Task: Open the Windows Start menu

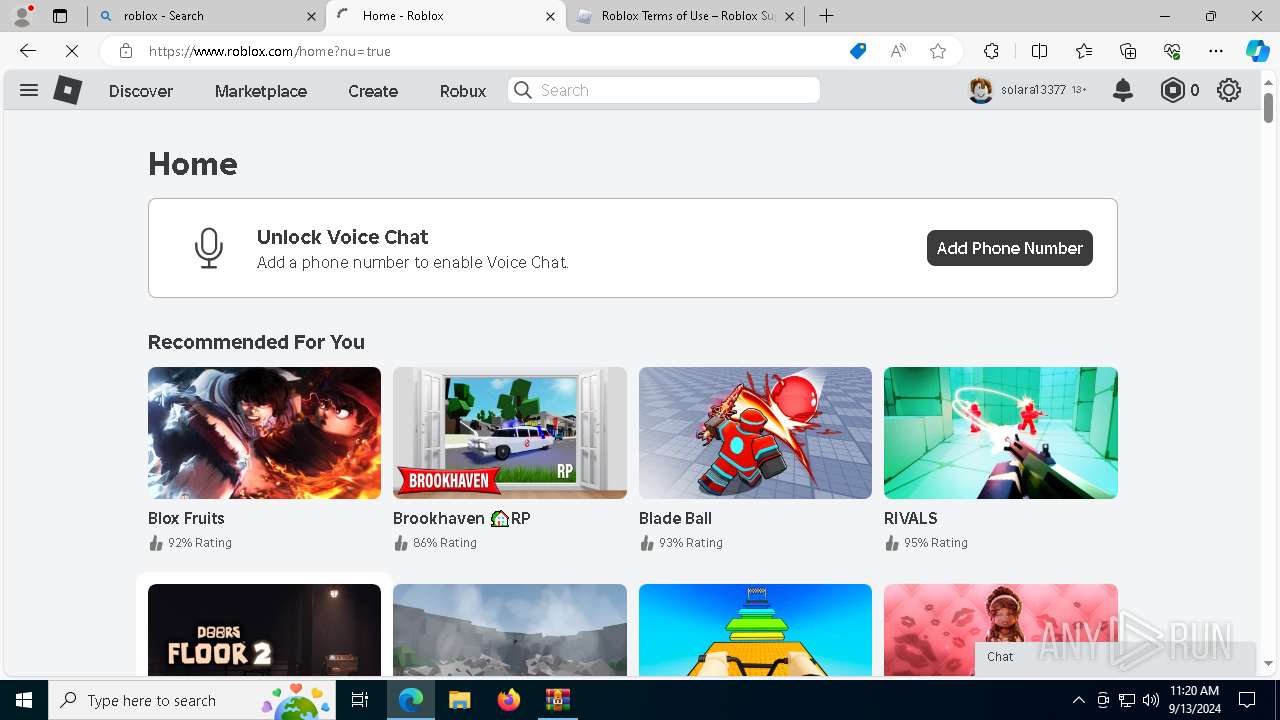Action: click(24, 700)
